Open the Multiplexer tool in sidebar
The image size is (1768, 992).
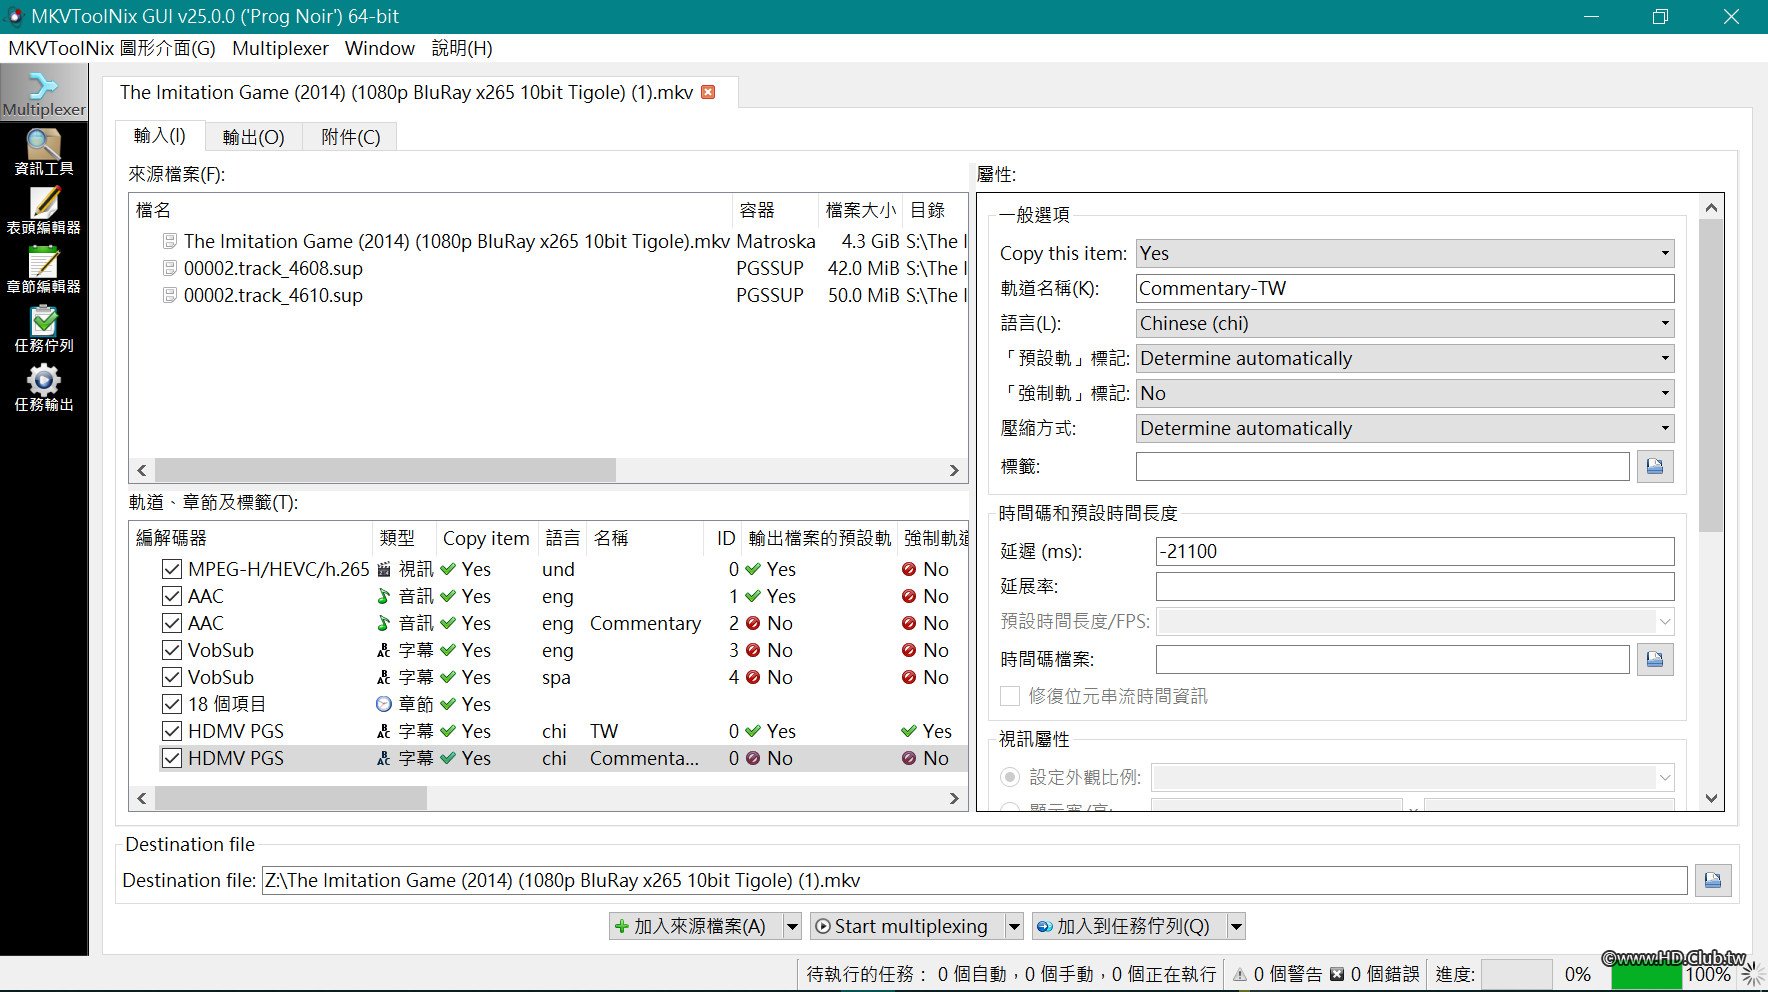(x=44, y=93)
